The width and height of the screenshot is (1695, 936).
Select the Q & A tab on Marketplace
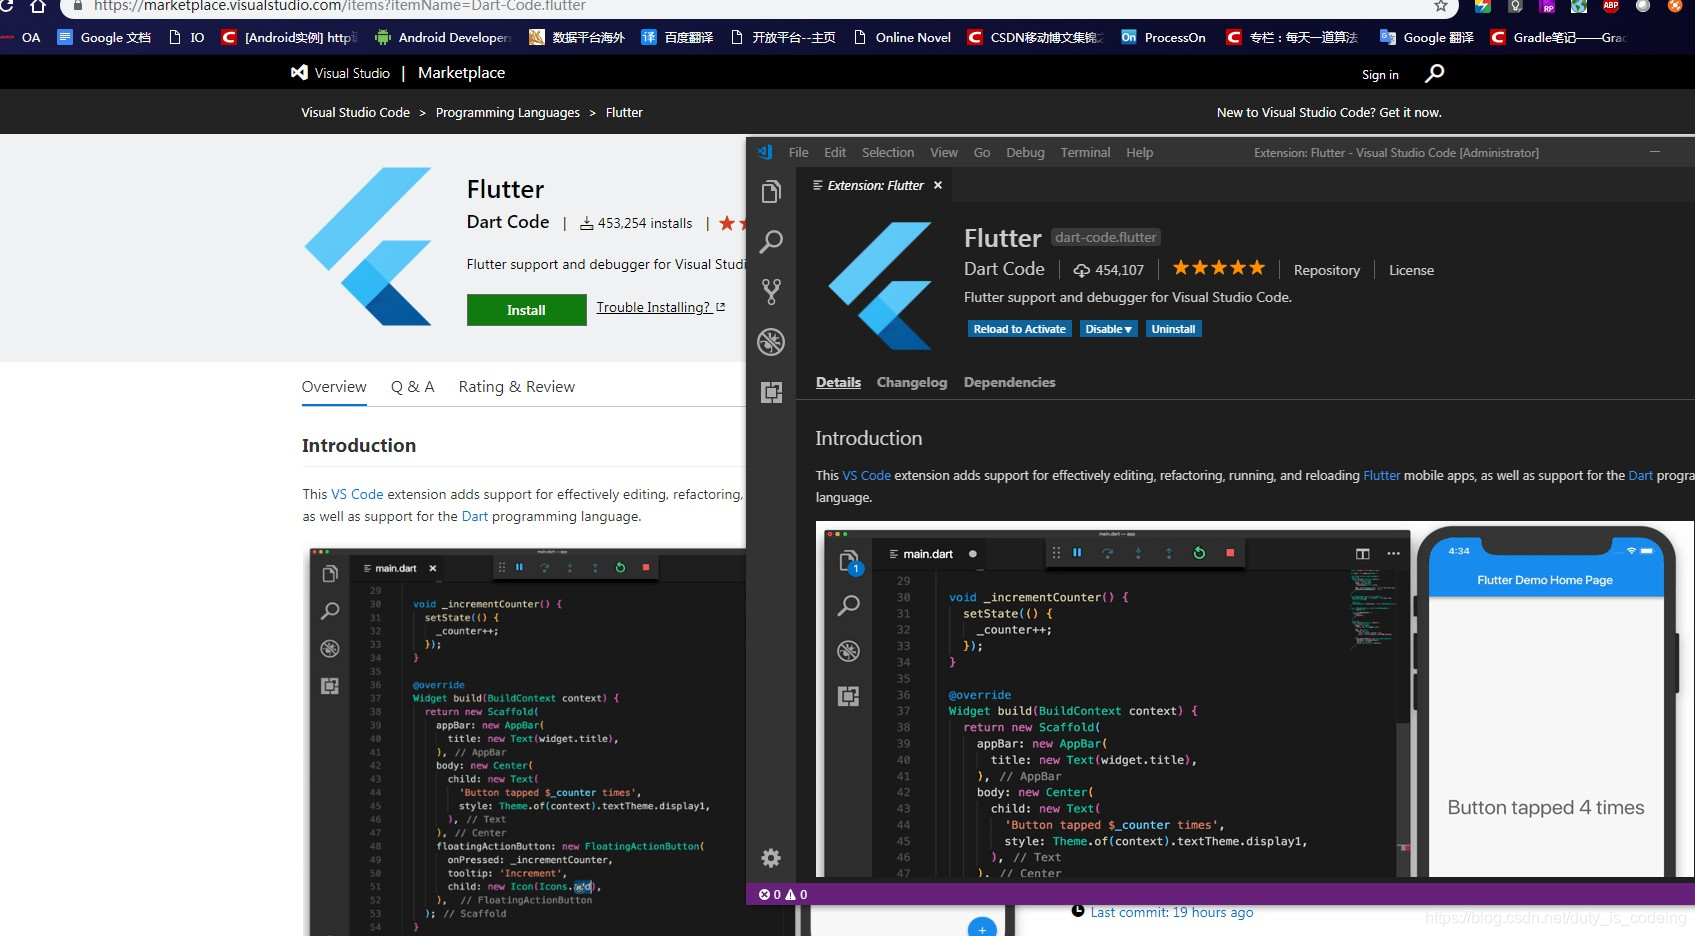point(412,387)
